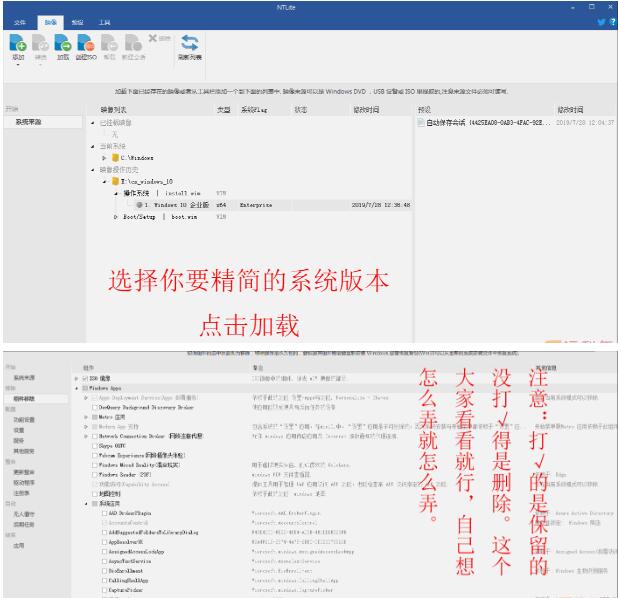Screen dimensions: 618x598
Task: Toggle the Skype ORTC checkbox
Action: (x=95, y=446)
